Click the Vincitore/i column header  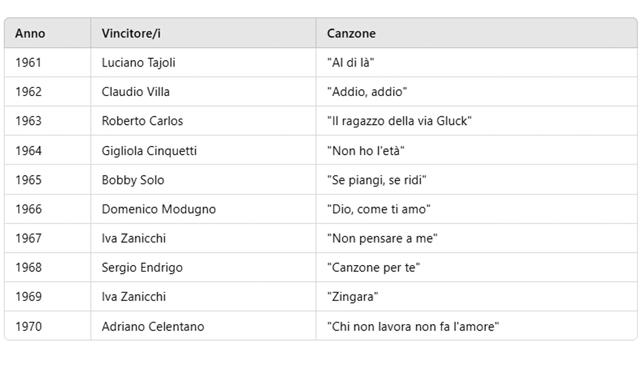203,33
